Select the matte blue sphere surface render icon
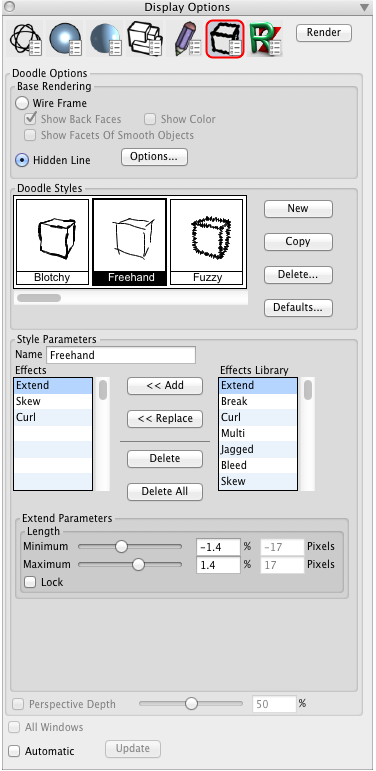 coord(105,39)
